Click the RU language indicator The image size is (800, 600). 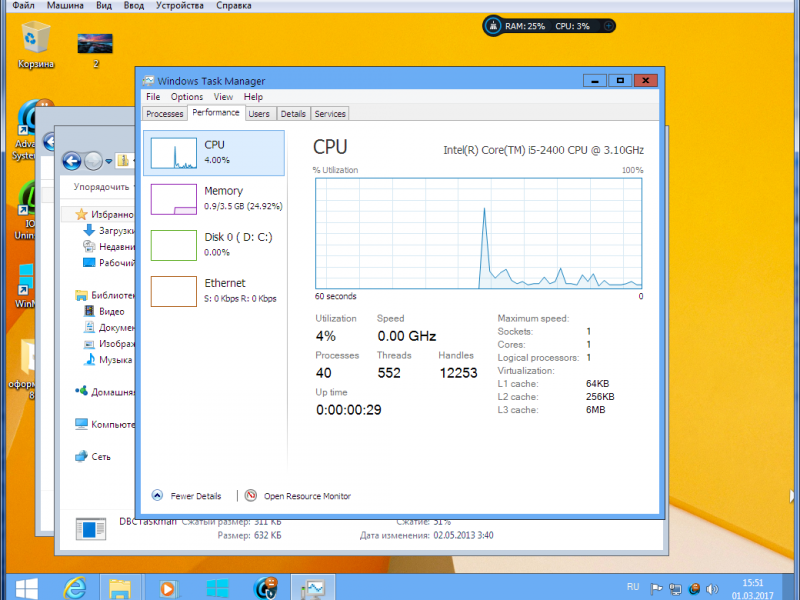click(x=633, y=587)
